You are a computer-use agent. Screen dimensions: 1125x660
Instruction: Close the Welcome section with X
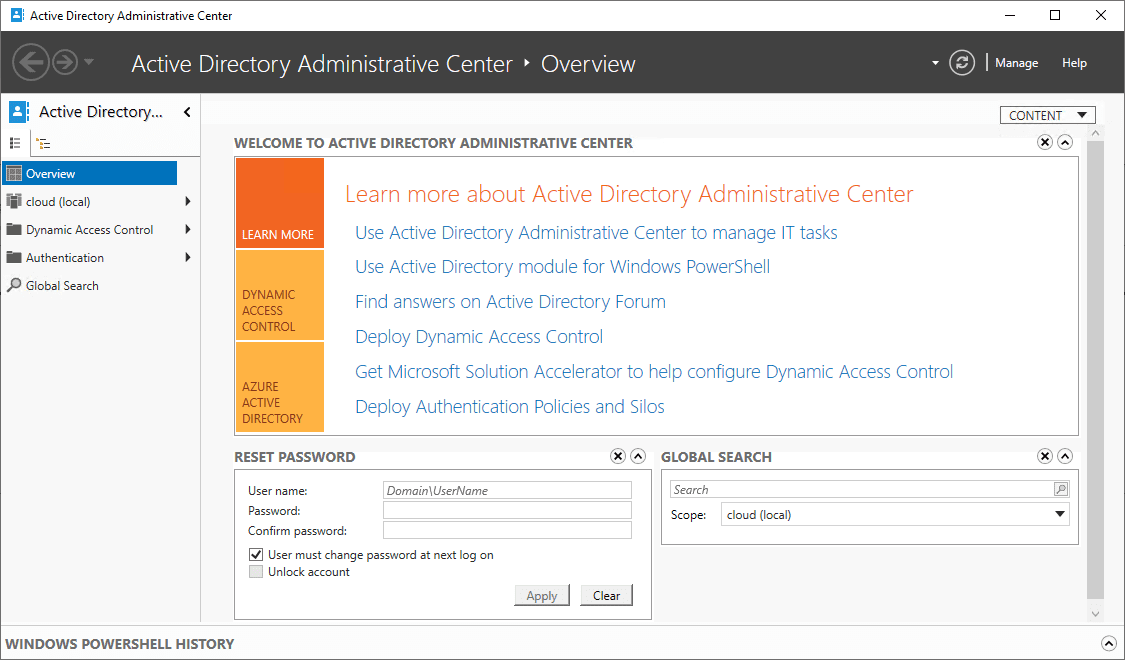point(1045,143)
